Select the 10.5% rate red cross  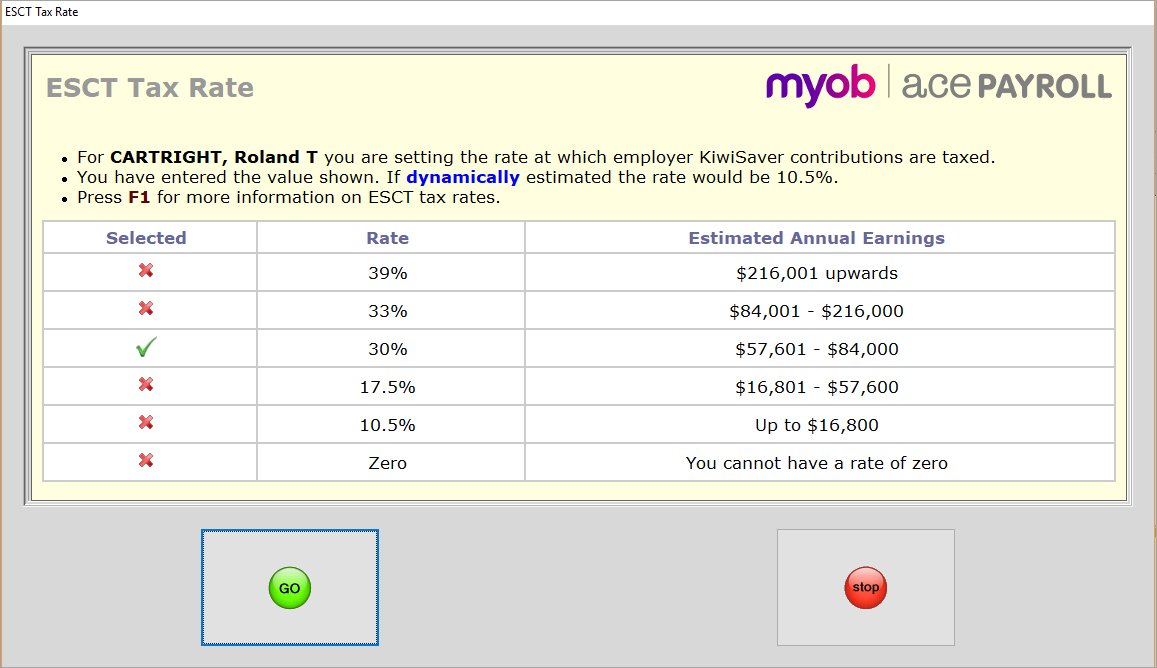tap(146, 424)
